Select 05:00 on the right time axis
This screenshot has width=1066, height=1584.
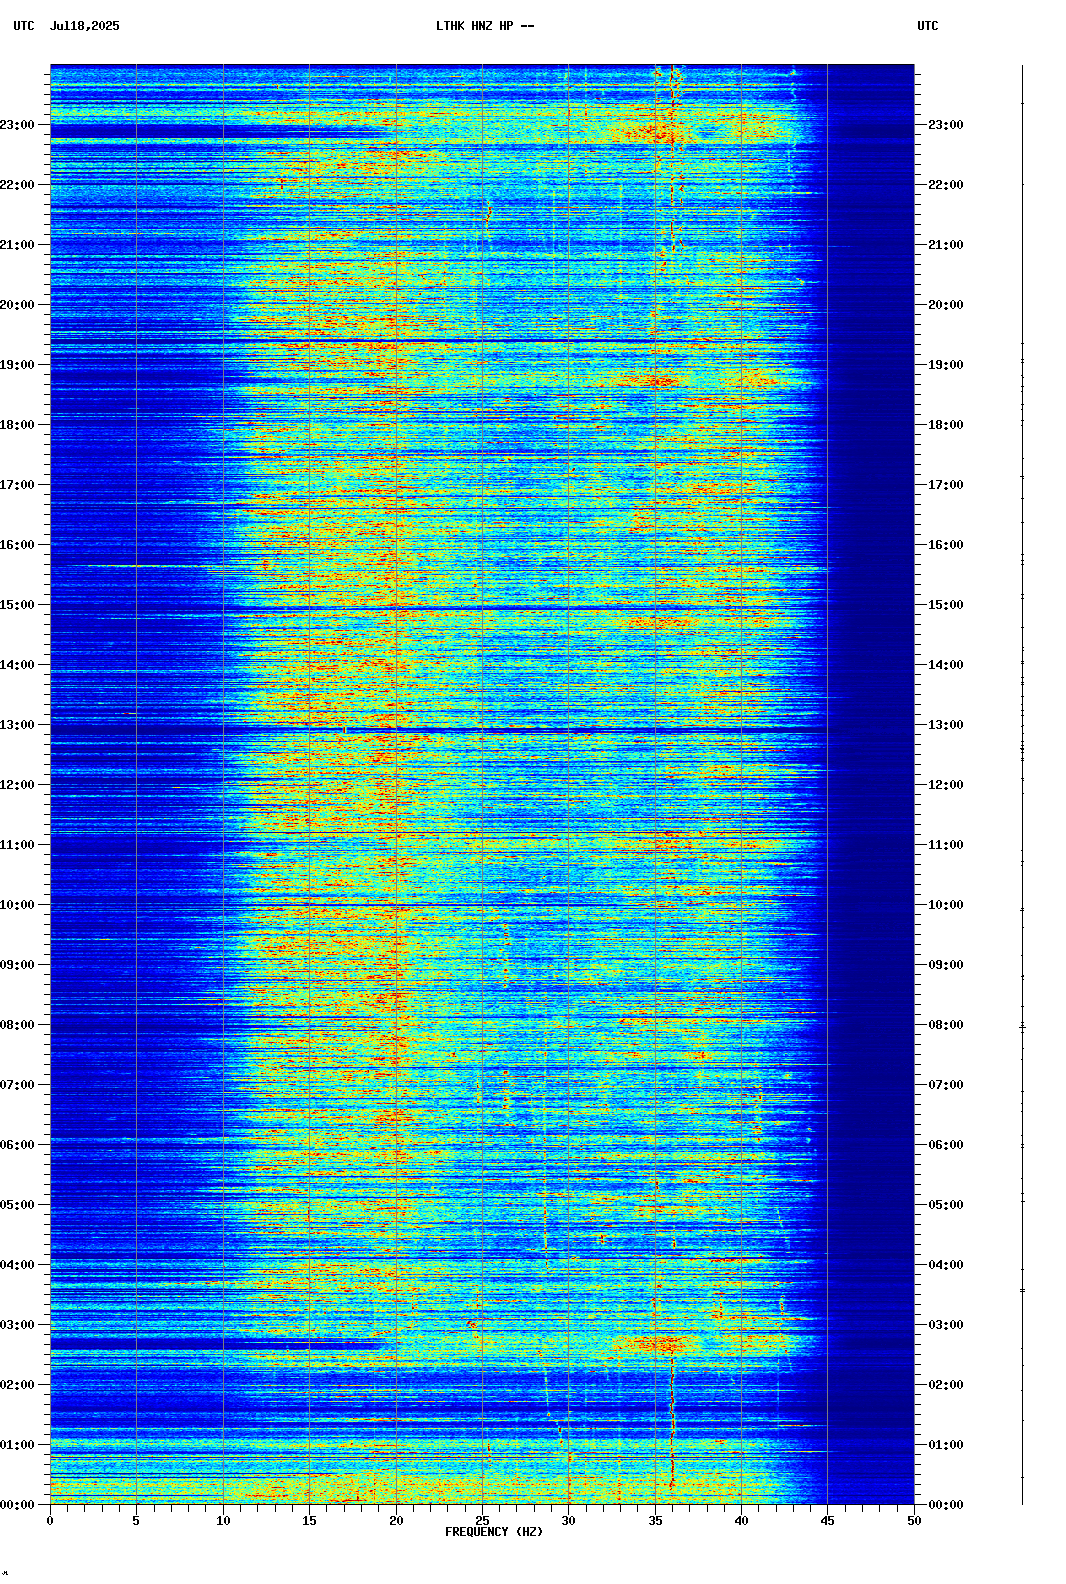pyautogui.click(x=946, y=1205)
